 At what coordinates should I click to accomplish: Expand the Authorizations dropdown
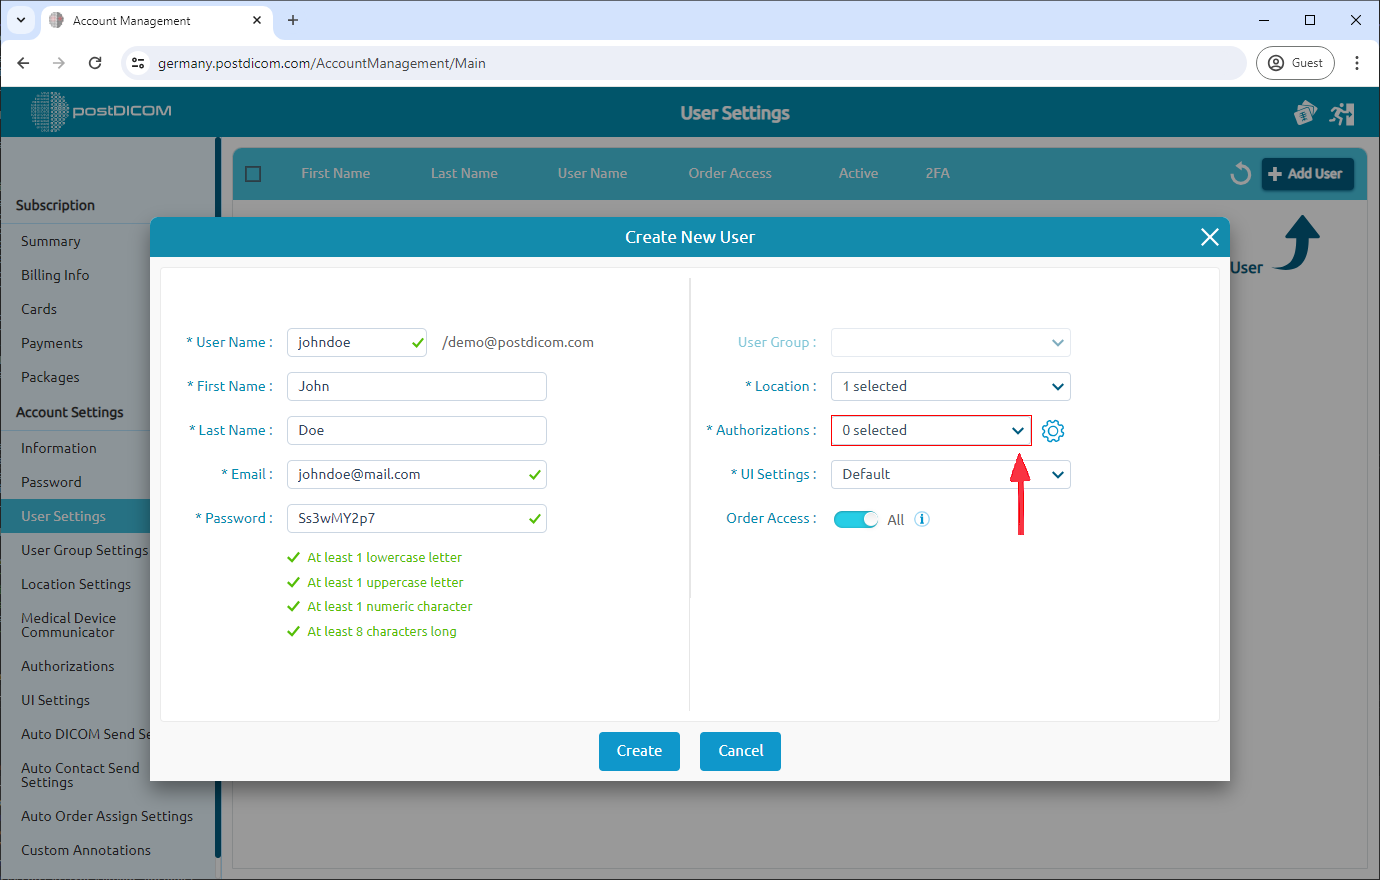1017,430
